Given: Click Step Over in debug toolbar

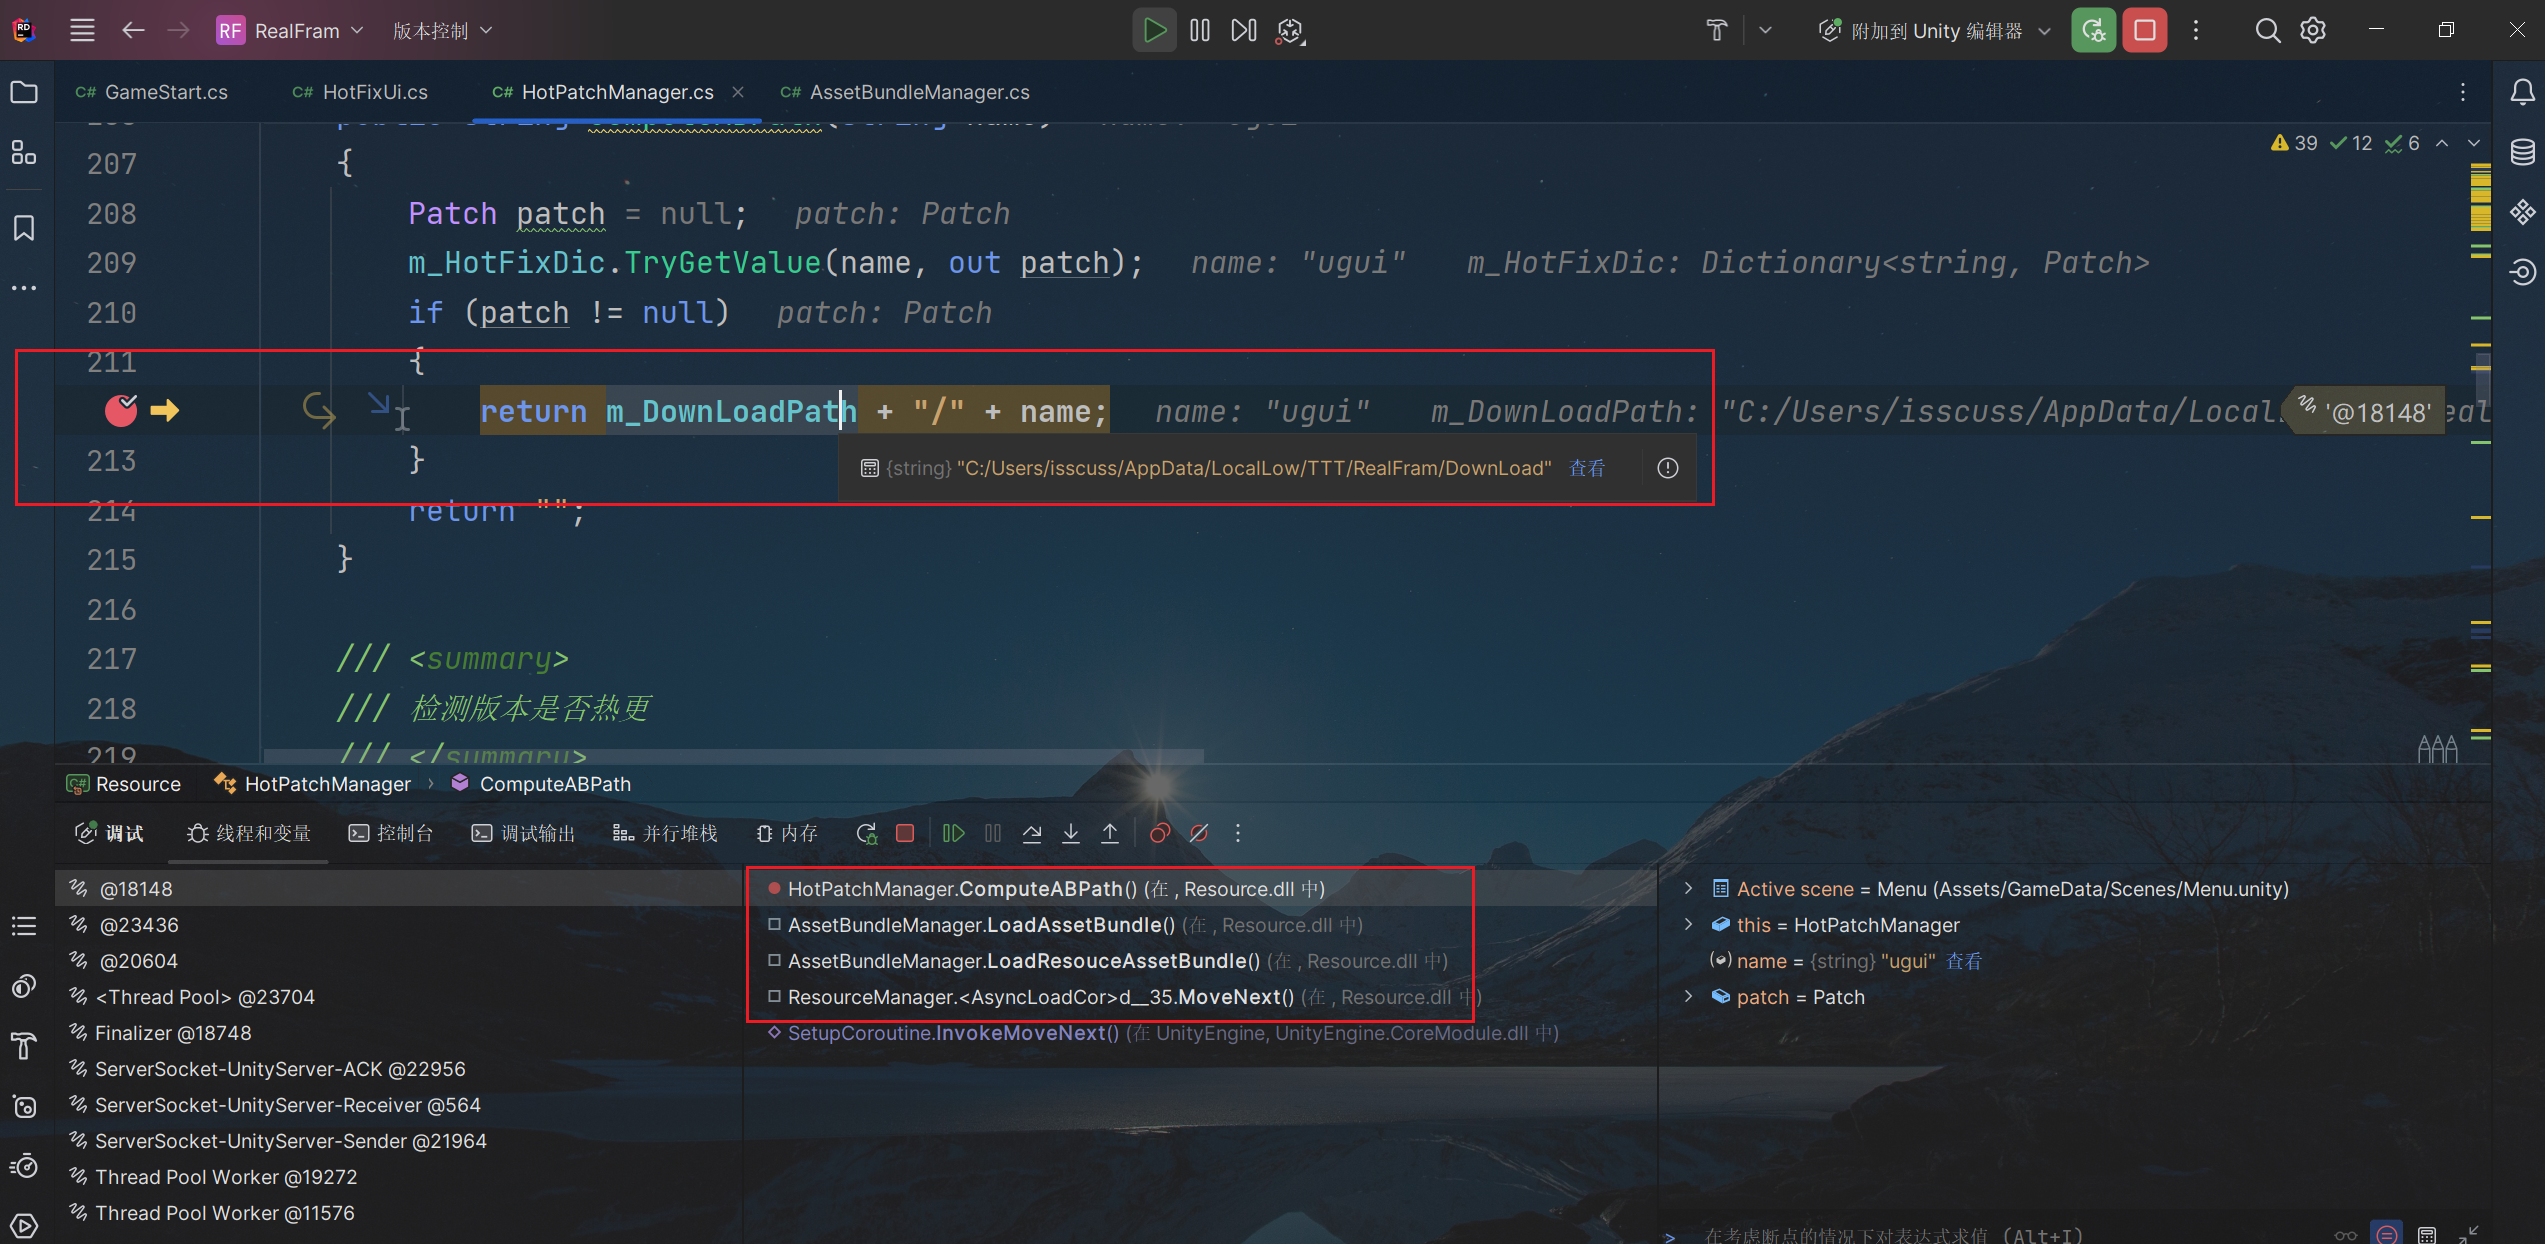Looking at the screenshot, I should click(x=1032, y=833).
